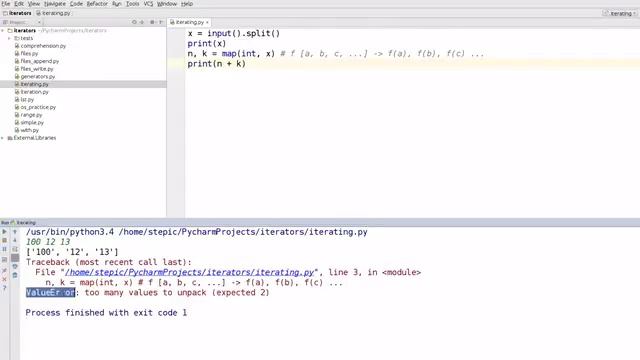Click the print(n + k) code line

217,64
